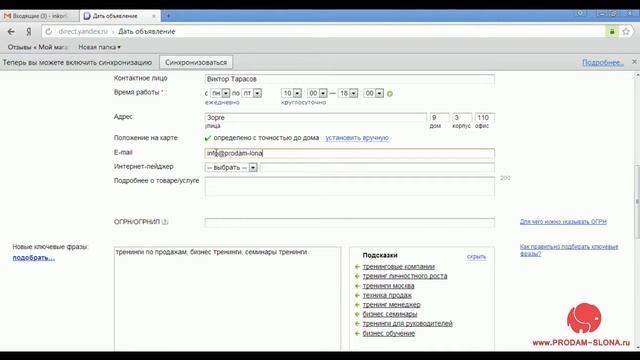Open the 'Подробнее...' link in sync bar
Viewport: 640px width, 360px height.
(x=602, y=62)
